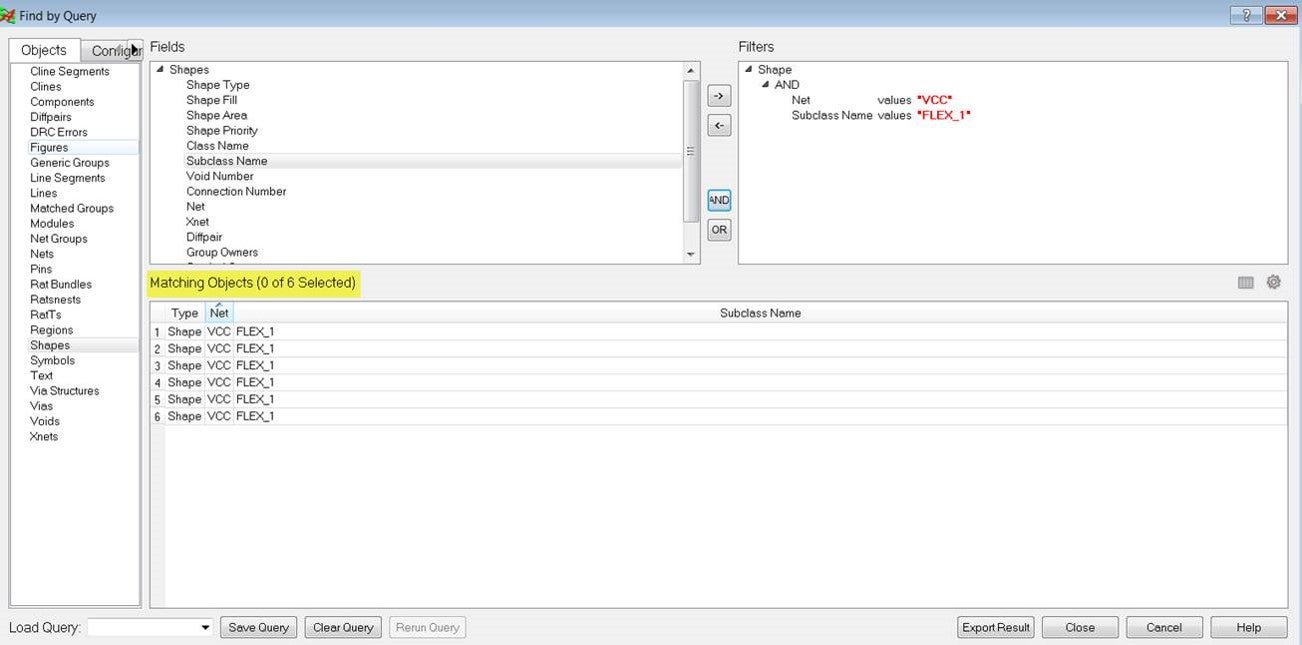
Task: Select Modules object type
Action: pos(52,224)
